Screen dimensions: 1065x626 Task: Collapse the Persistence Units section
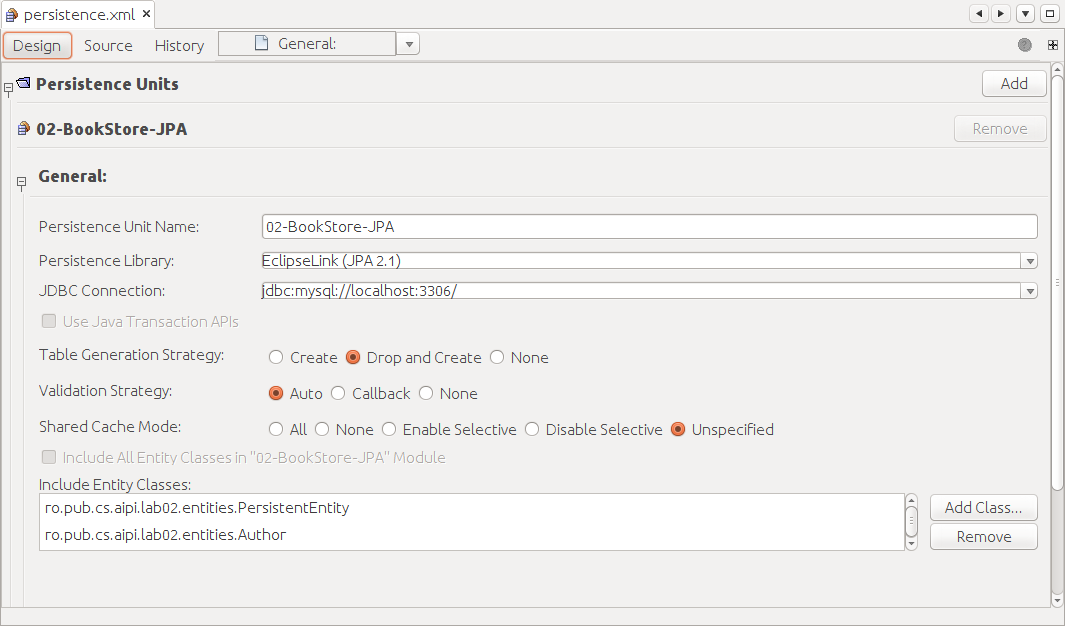(8, 88)
